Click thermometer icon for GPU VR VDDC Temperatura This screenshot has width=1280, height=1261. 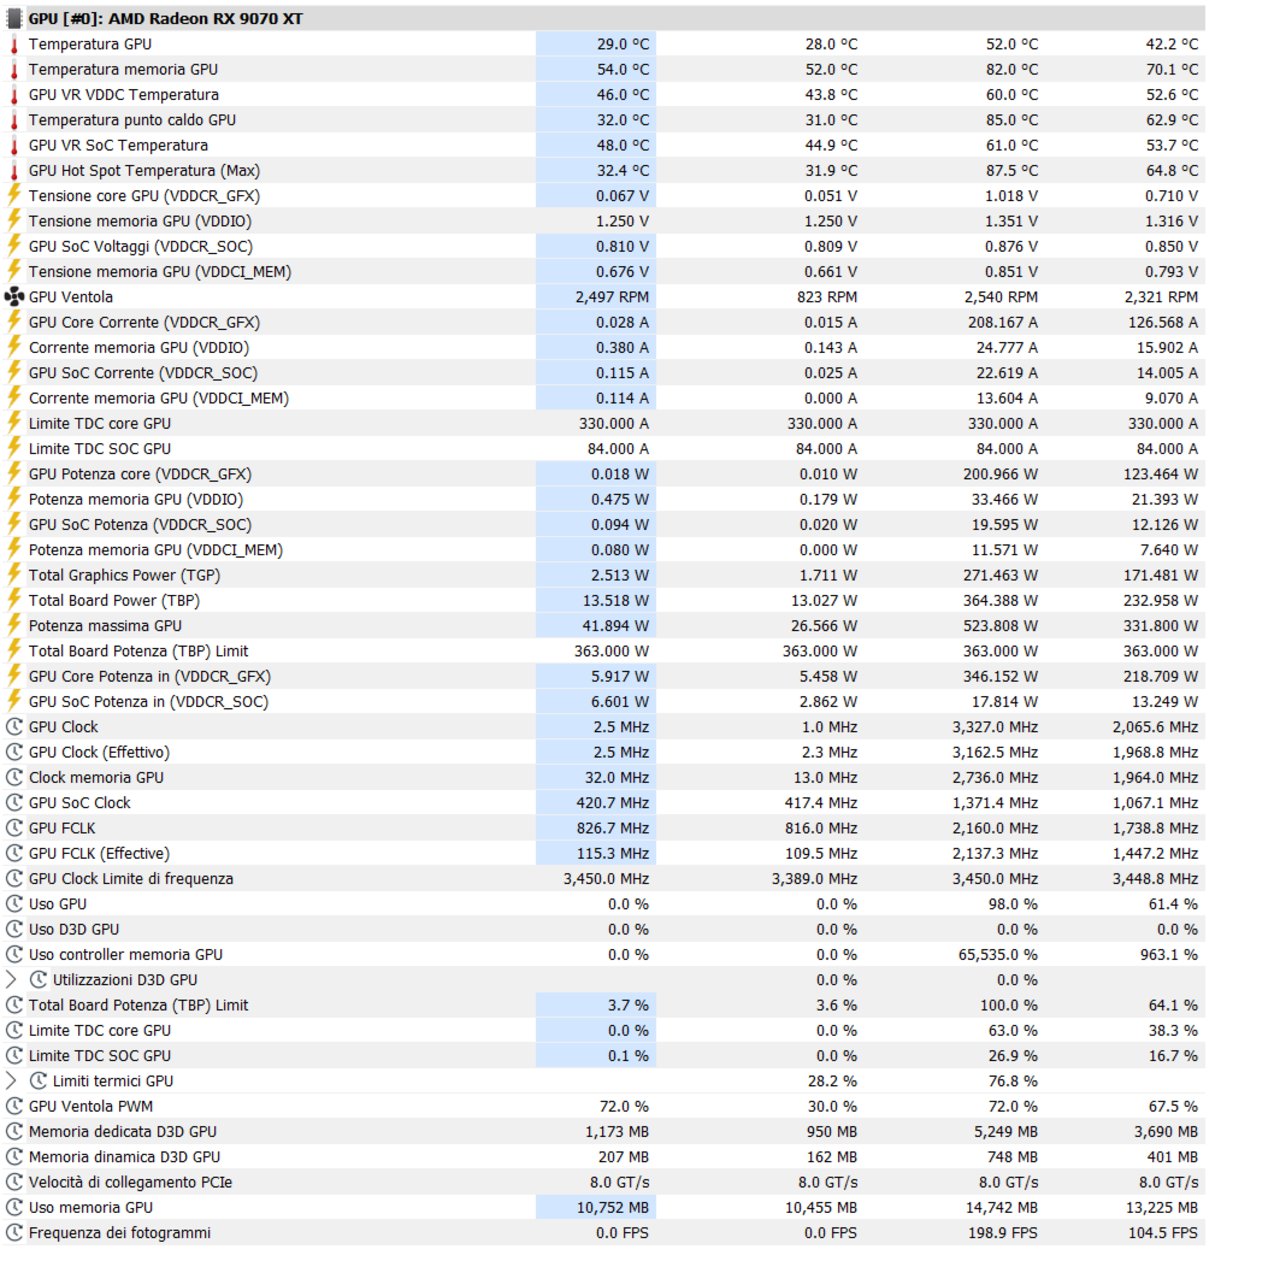(14, 95)
